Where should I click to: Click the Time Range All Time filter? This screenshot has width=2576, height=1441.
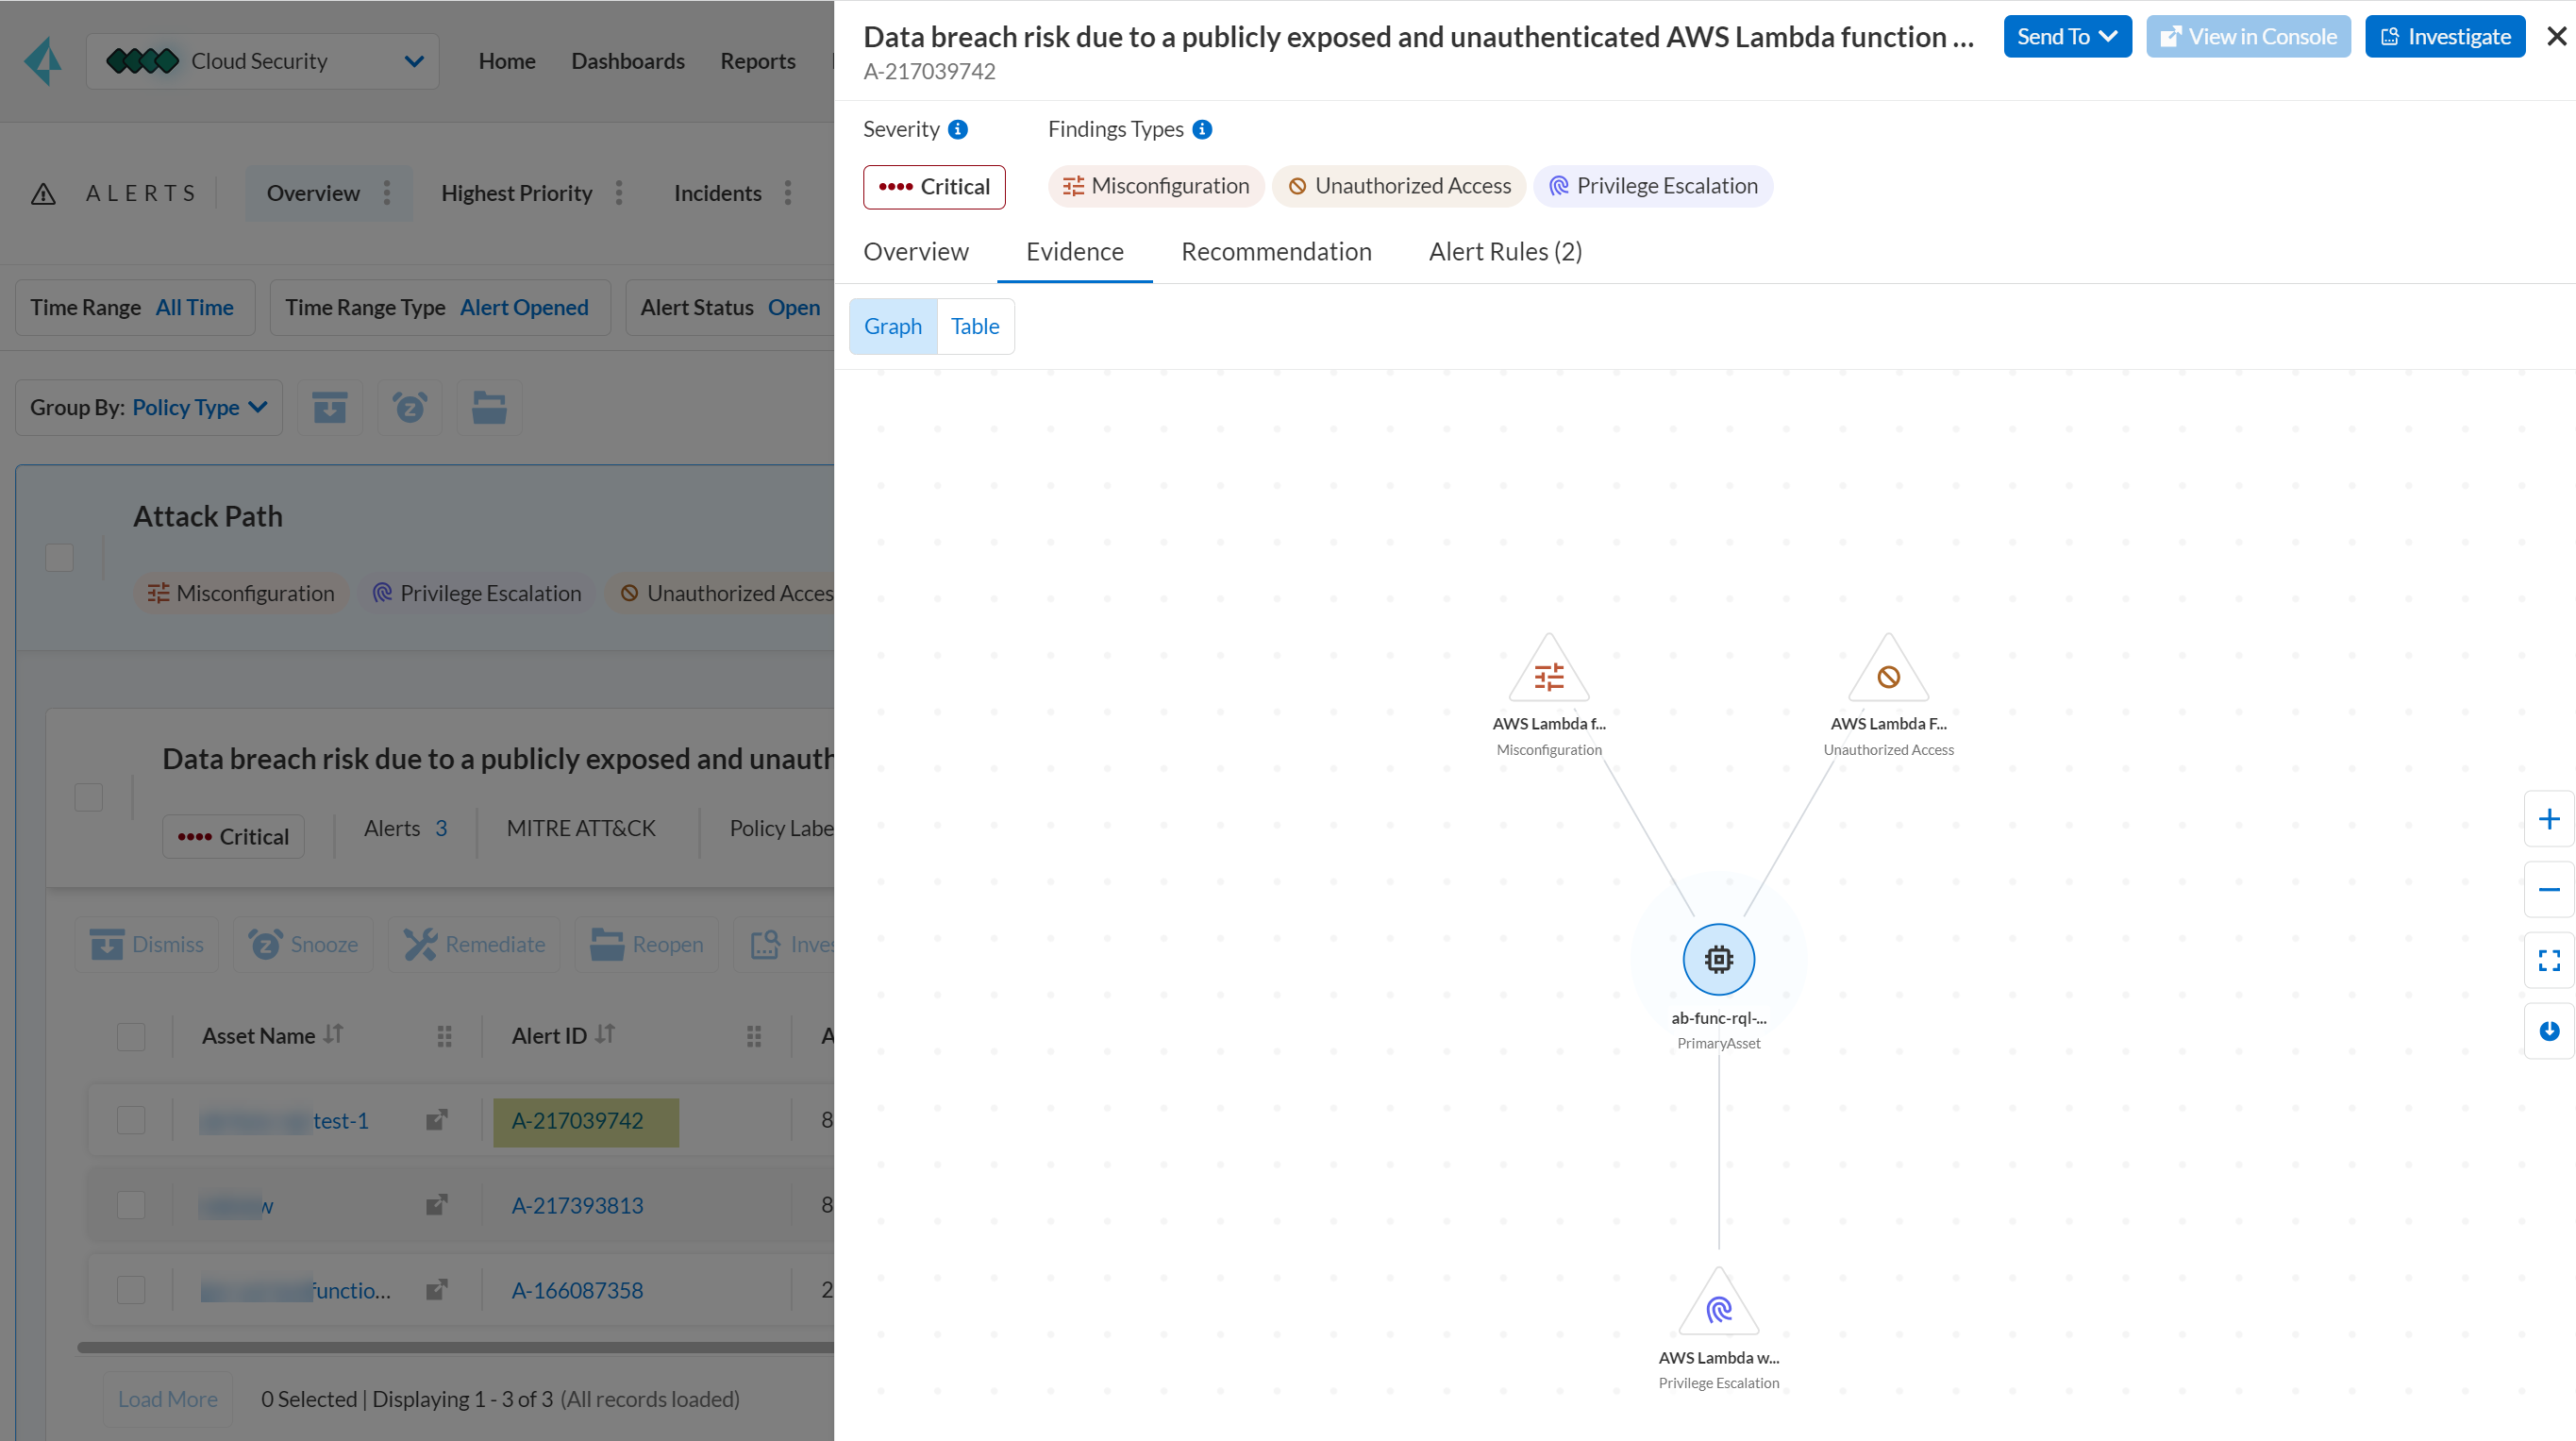click(135, 308)
